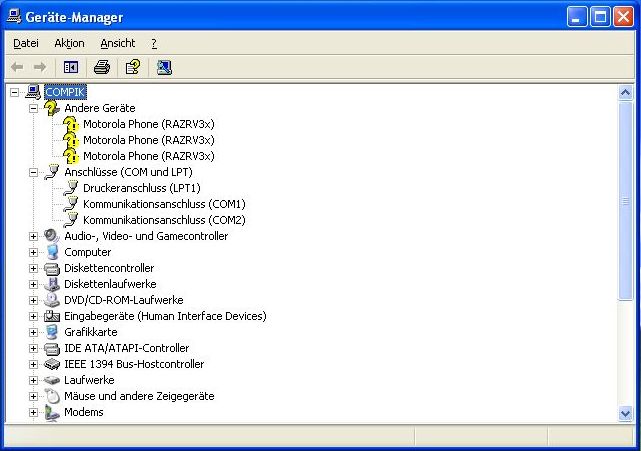Click the Anschlüsse (COM und LPT) port icon
This screenshot has height=451, width=641.
pos(52,172)
